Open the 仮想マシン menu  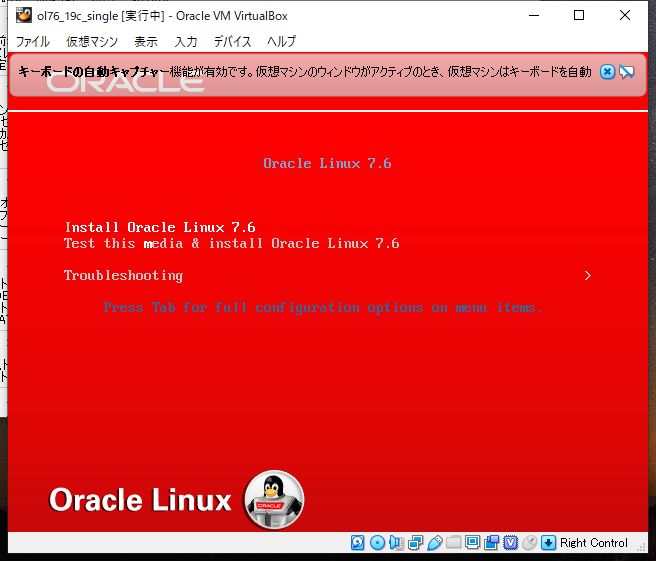coord(92,41)
